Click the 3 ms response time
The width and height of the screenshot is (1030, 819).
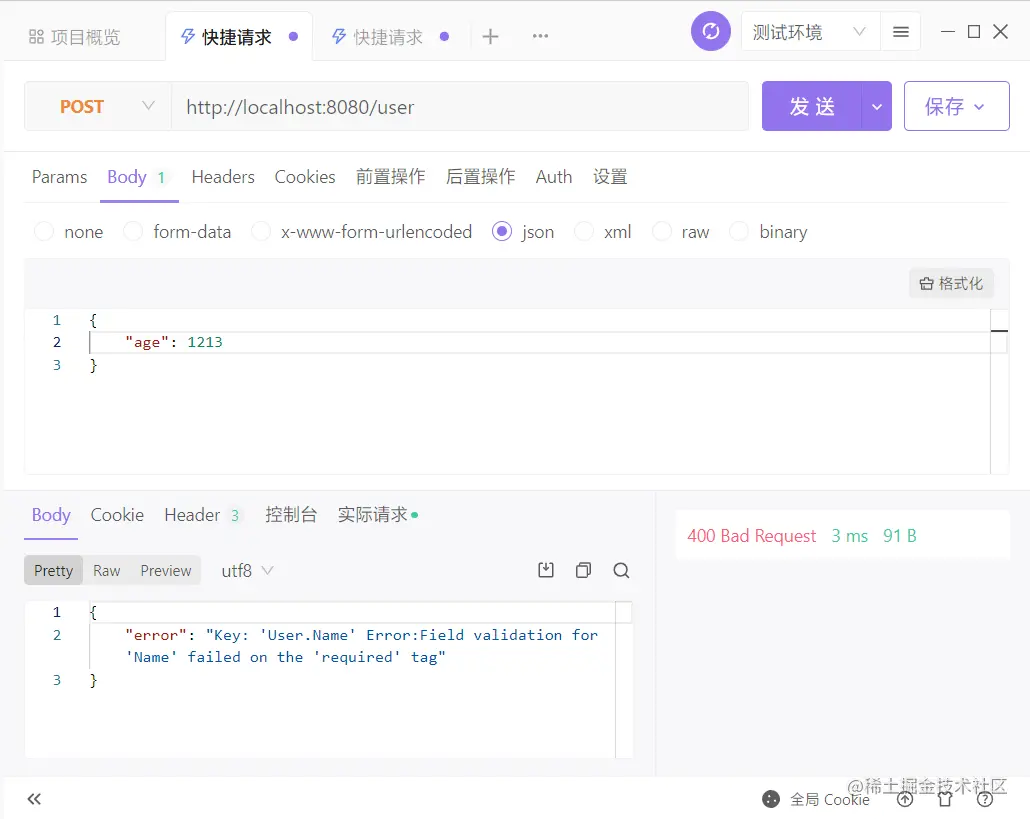(849, 536)
